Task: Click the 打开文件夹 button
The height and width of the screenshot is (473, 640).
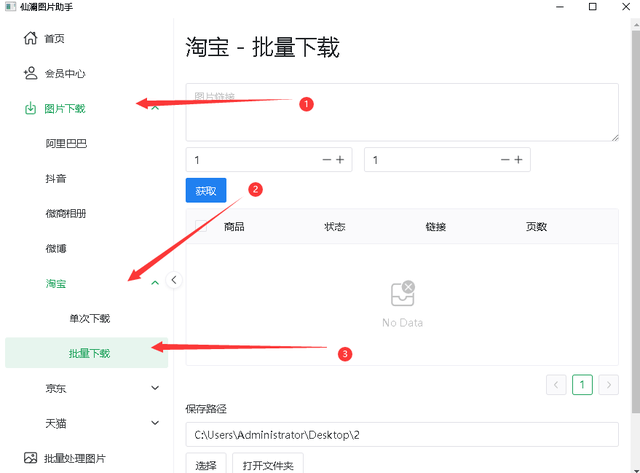Action: [267, 465]
